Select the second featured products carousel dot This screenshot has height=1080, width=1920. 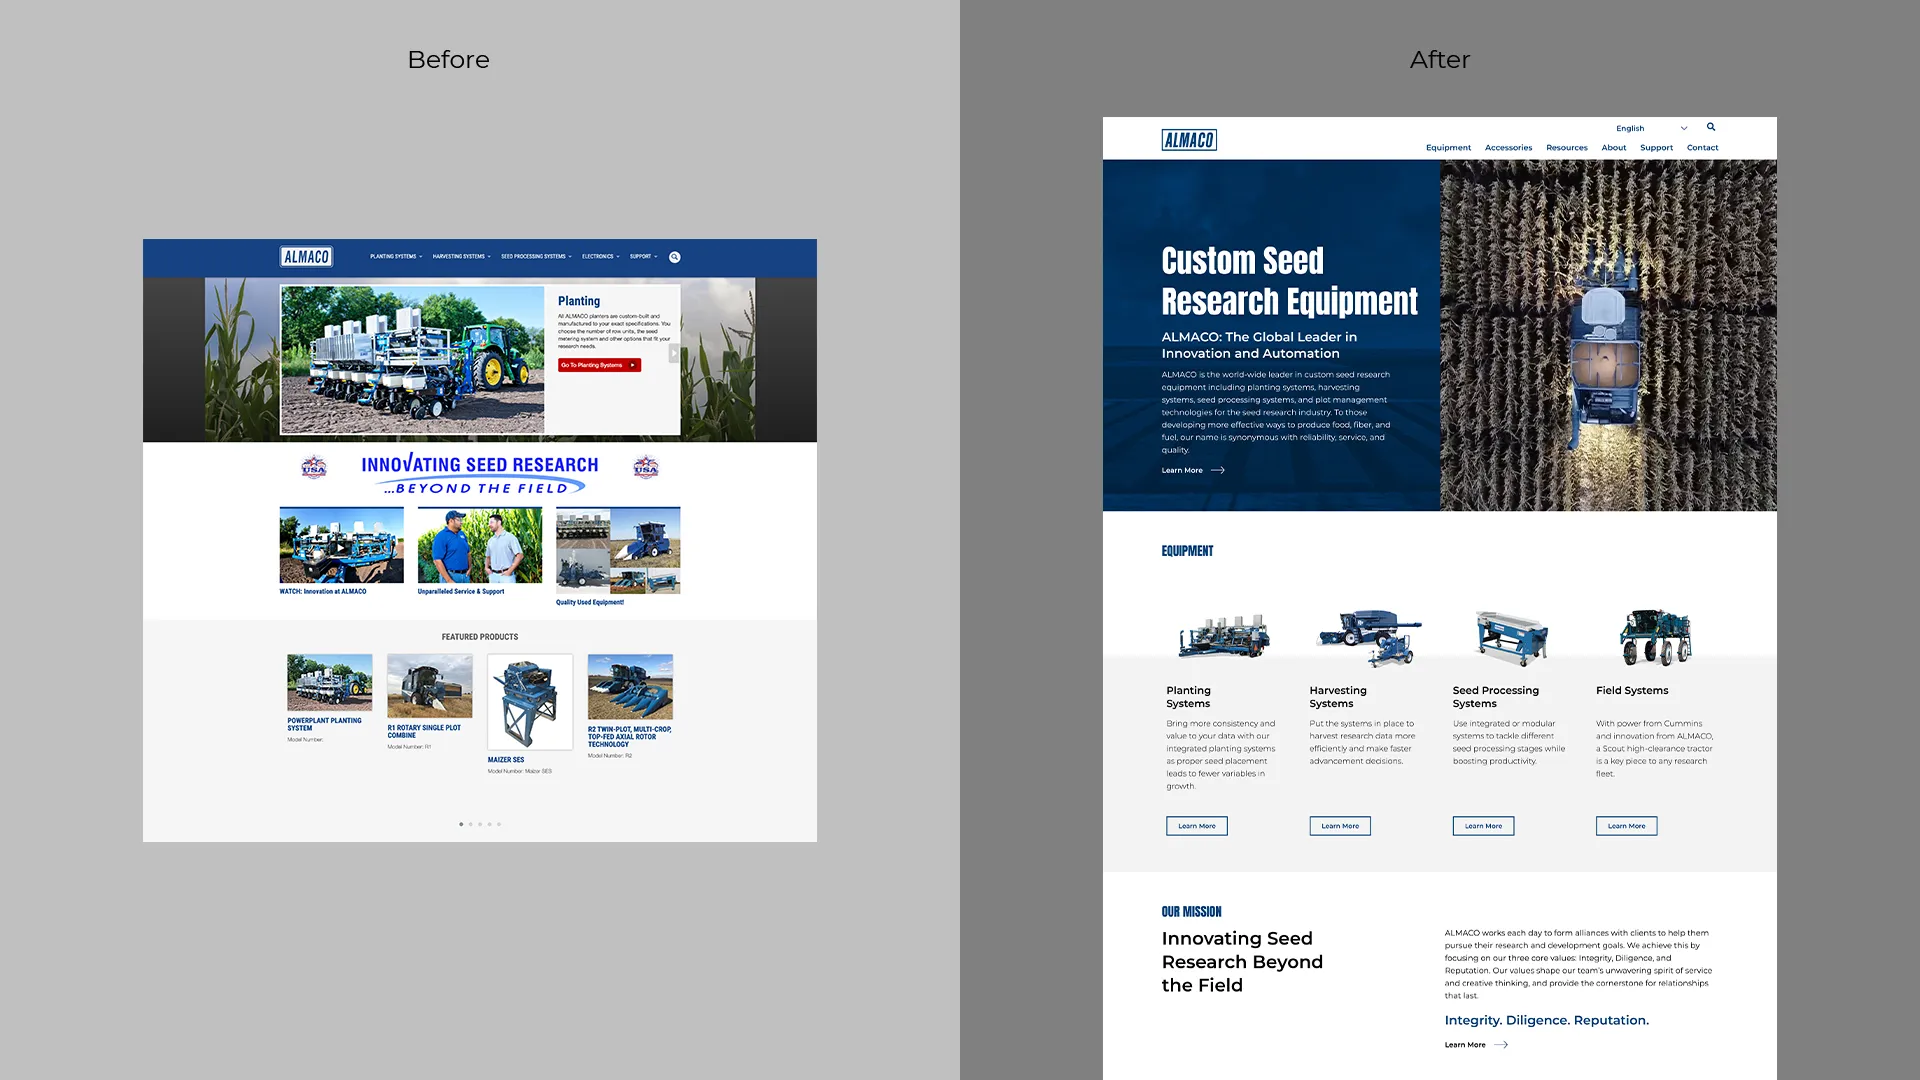470,824
